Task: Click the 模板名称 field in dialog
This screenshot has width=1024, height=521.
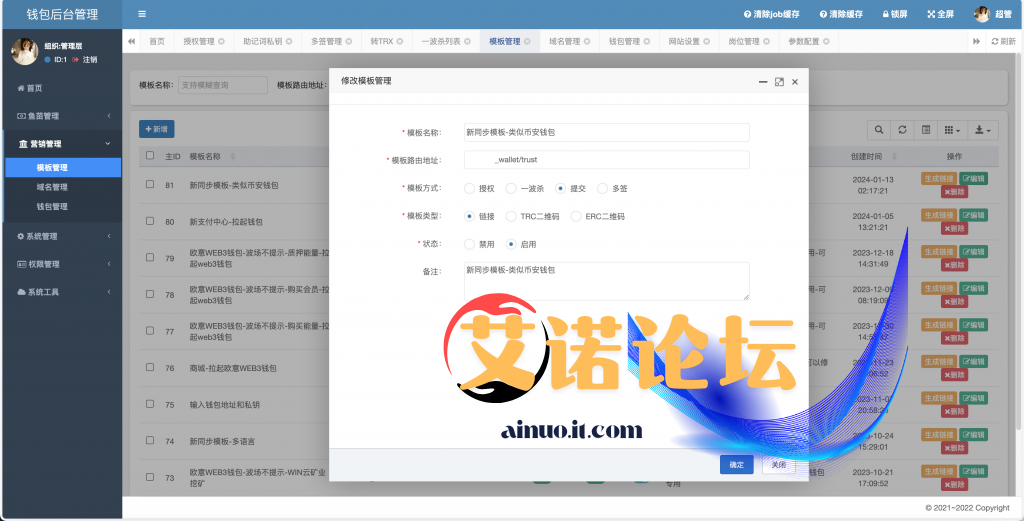Action: 607,132
